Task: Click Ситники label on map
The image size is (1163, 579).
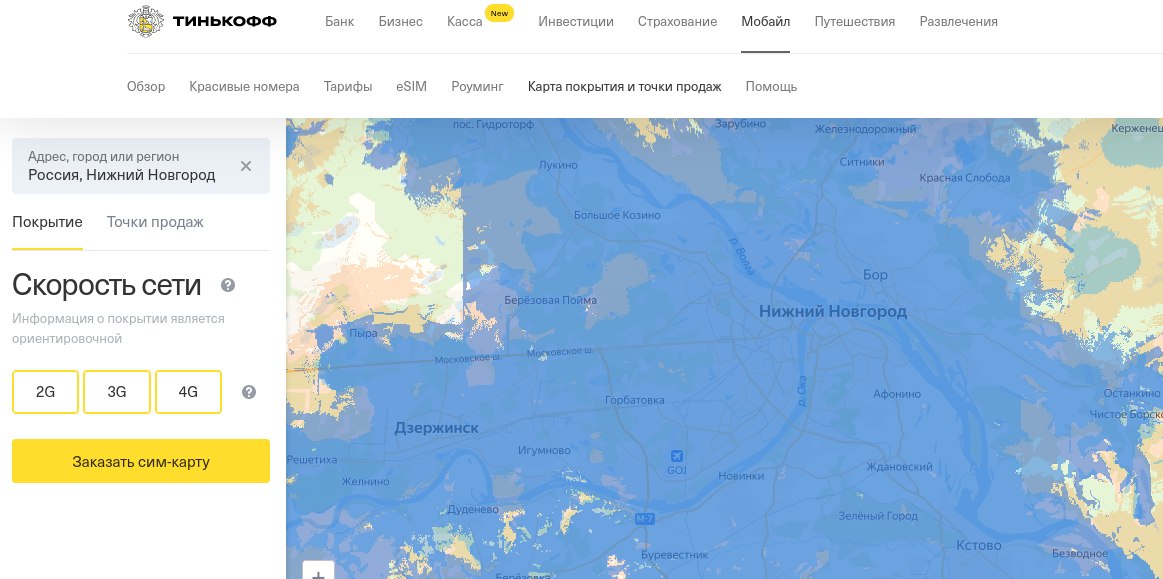Action: point(862,162)
